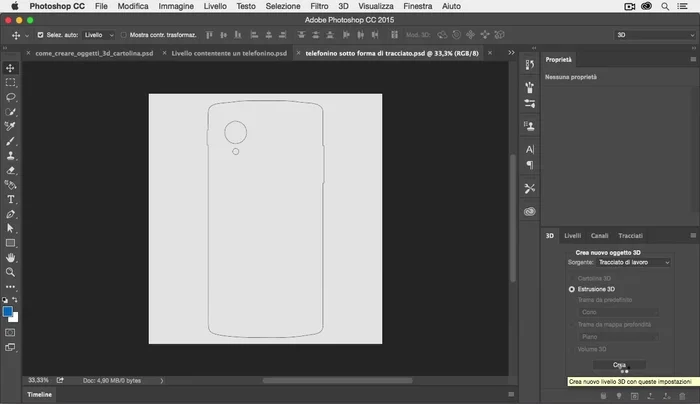This screenshot has height=404, width=700.
Task: Enable Mostra contr. trasformaz. checkbox
Action: 124,34
